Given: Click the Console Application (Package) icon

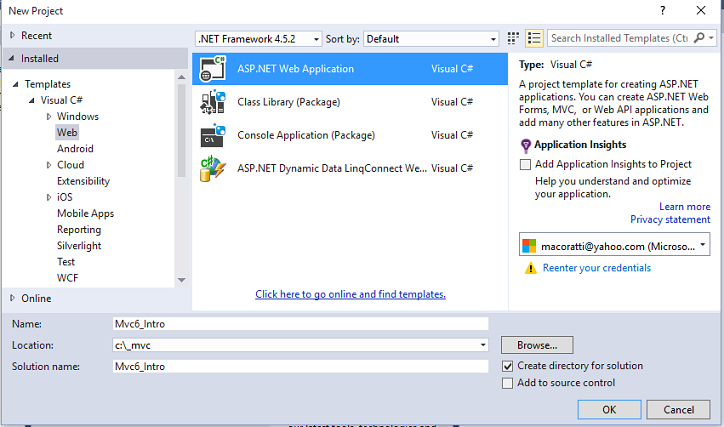Looking at the screenshot, I should (213, 135).
